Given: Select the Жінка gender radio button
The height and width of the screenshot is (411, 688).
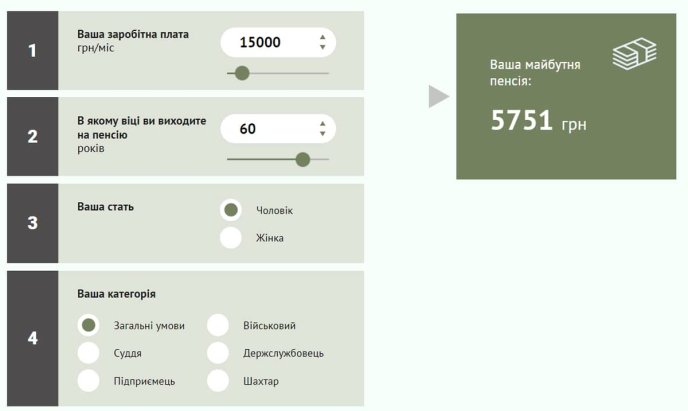Looking at the screenshot, I should point(231,238).
